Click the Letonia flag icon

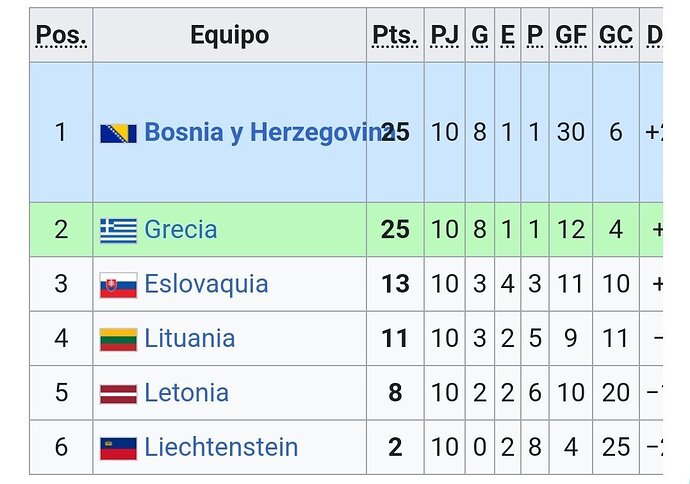(118, 394)
